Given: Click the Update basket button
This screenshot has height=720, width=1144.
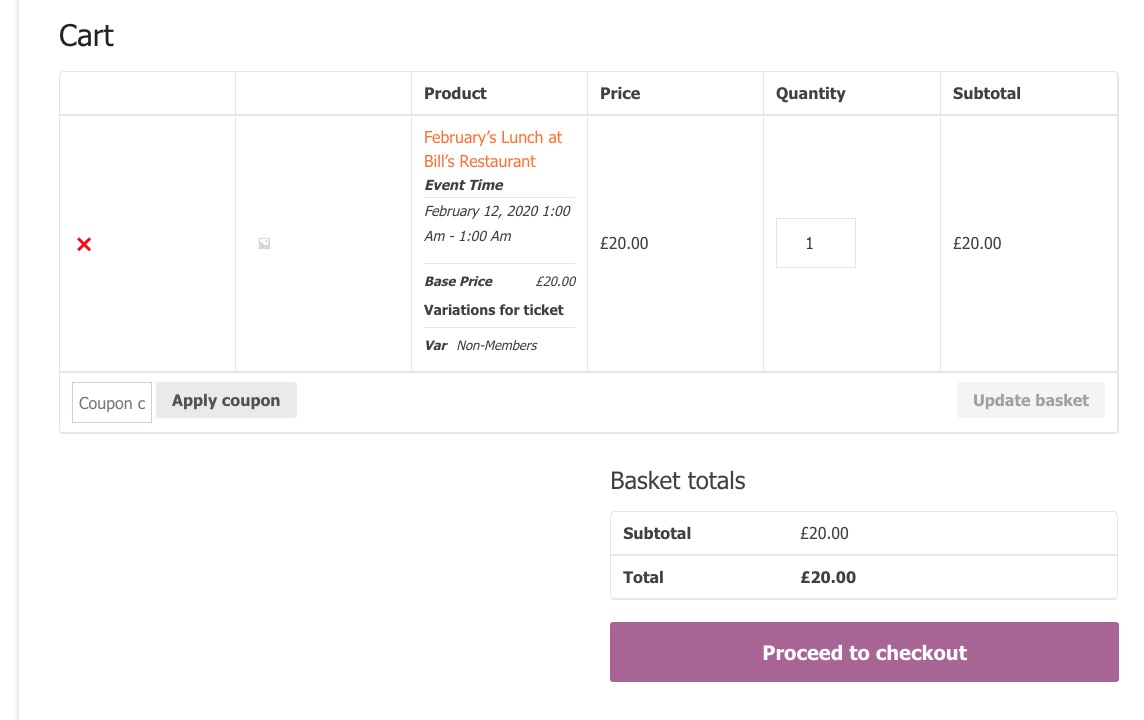Looking at the screenshot, I should pyautogui.click(x=1030, y=400).
